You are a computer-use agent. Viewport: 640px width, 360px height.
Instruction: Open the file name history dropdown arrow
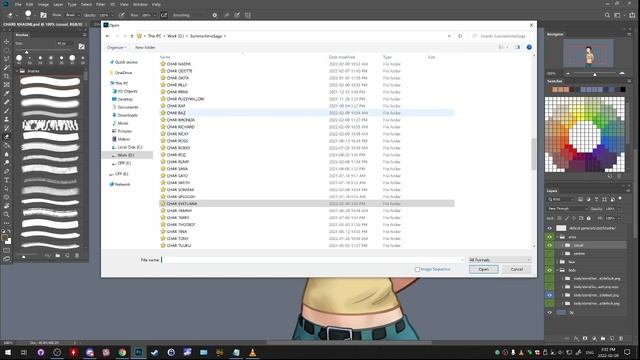pos(462,260)
